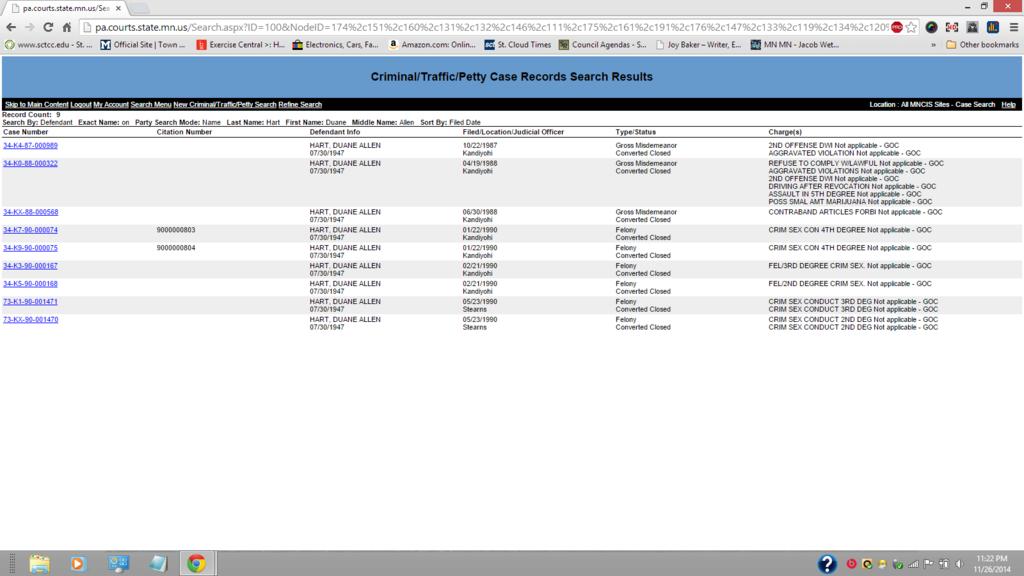
Task: Reload the current page
Action: 47,27
